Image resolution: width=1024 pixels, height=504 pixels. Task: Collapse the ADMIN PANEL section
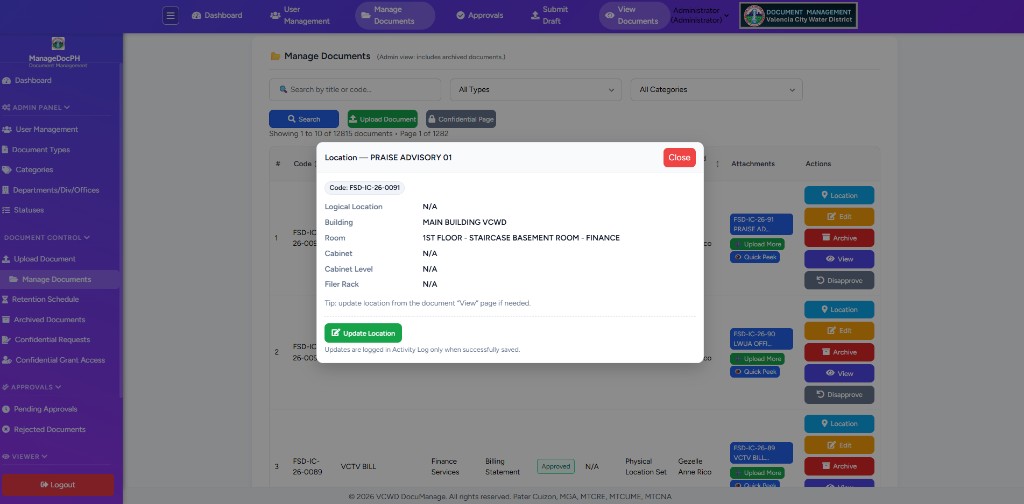[36, 107]
